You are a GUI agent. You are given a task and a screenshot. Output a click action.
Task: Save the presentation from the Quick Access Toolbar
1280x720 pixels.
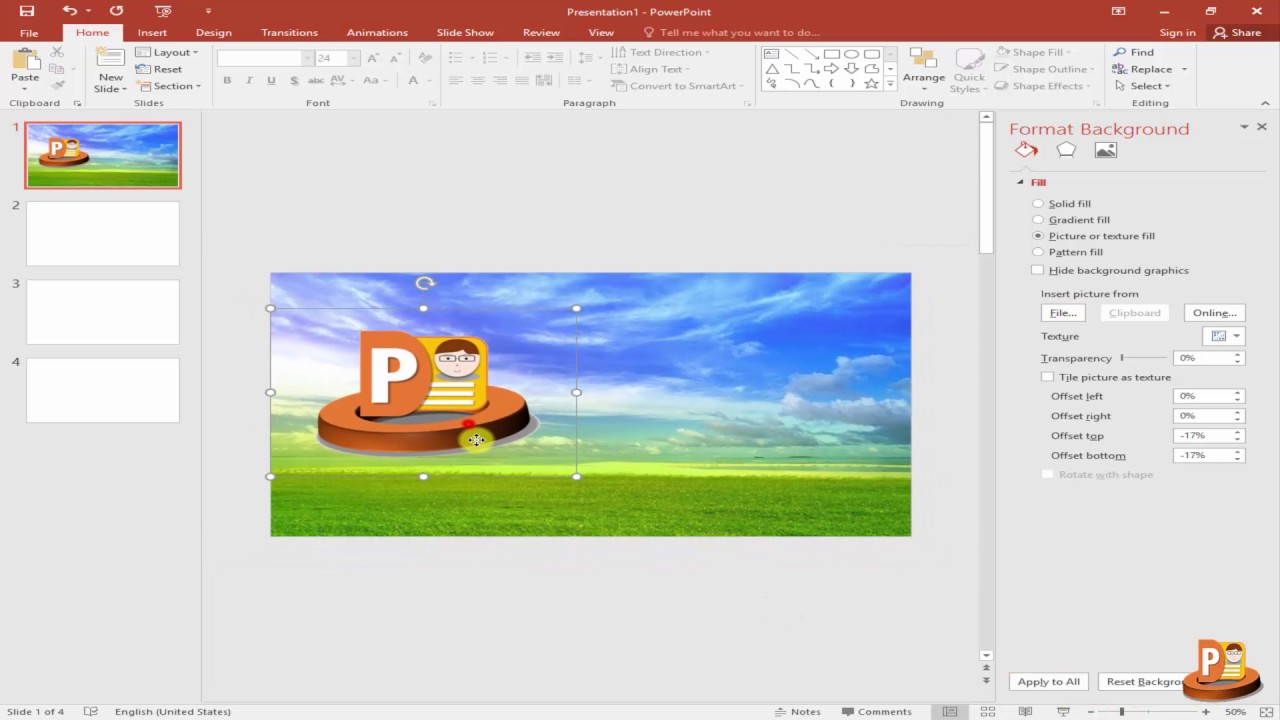pos(27,11)
